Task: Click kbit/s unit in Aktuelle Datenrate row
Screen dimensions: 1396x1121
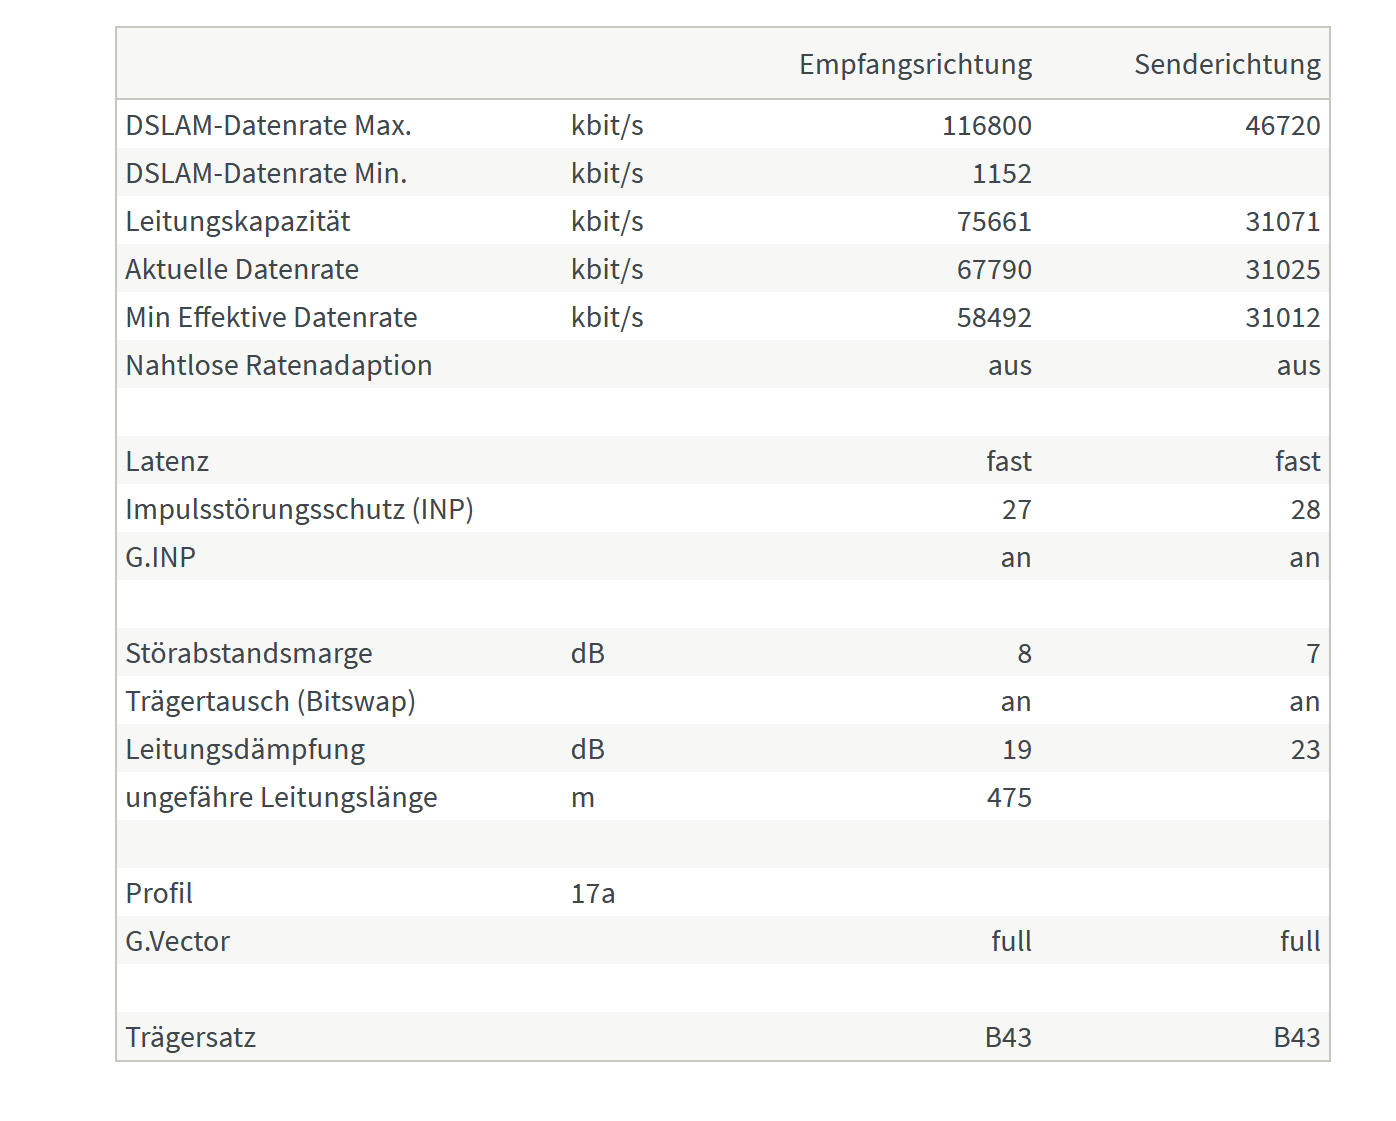Action: point(607,269)
